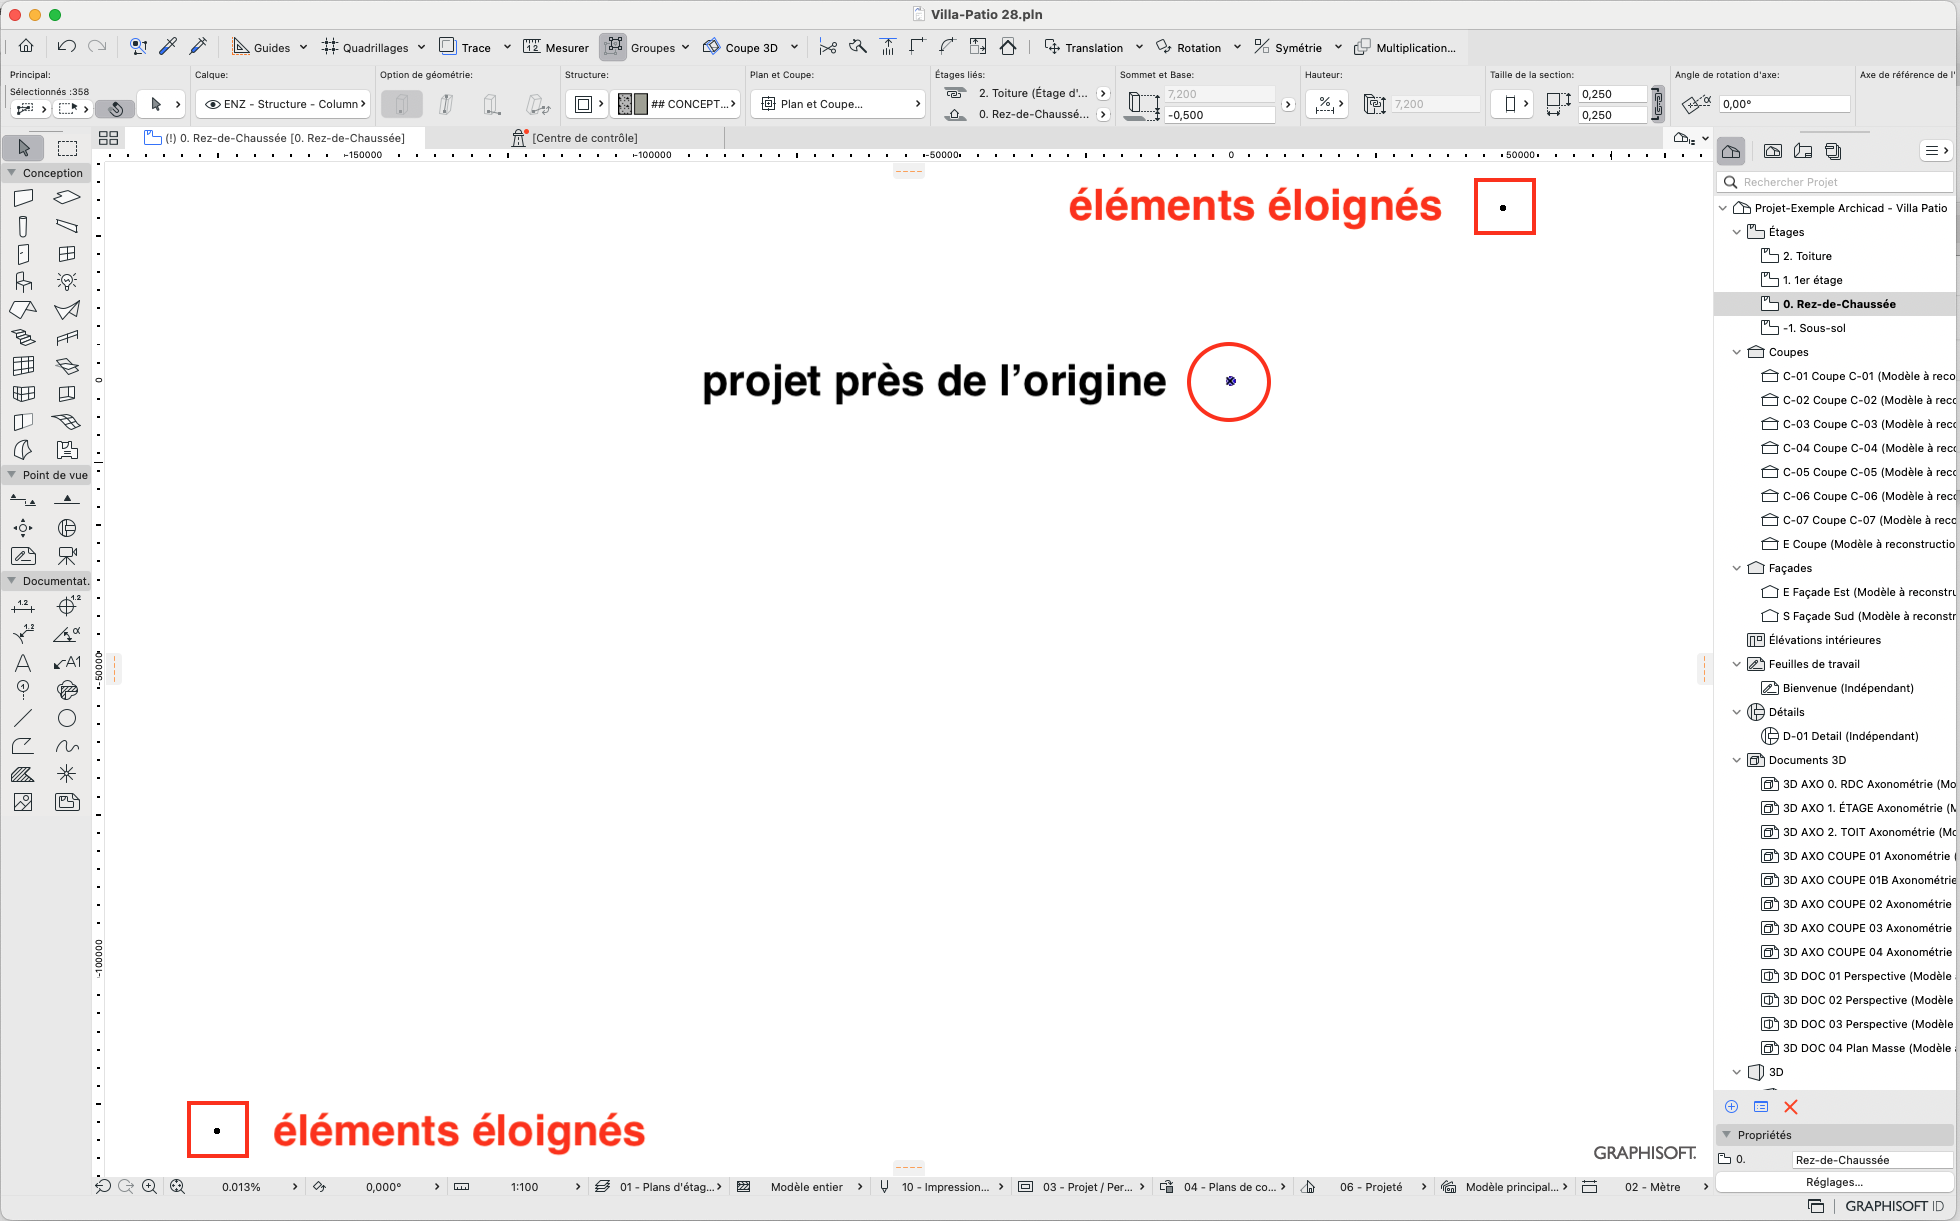Select the Spline tool
Image resolution: width=1960 pixels, height=1221 pixels.
[67, 746]
